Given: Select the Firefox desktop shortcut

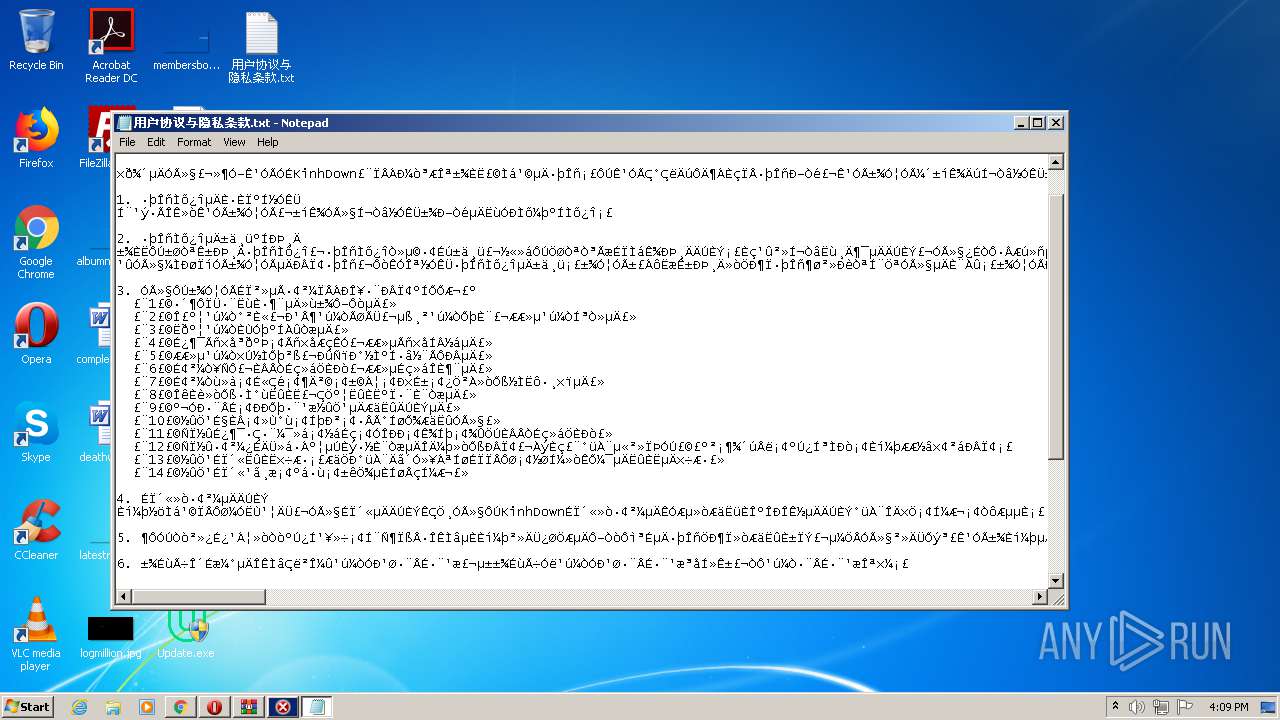Looking at the screenshot, I should tap(36, 138).
